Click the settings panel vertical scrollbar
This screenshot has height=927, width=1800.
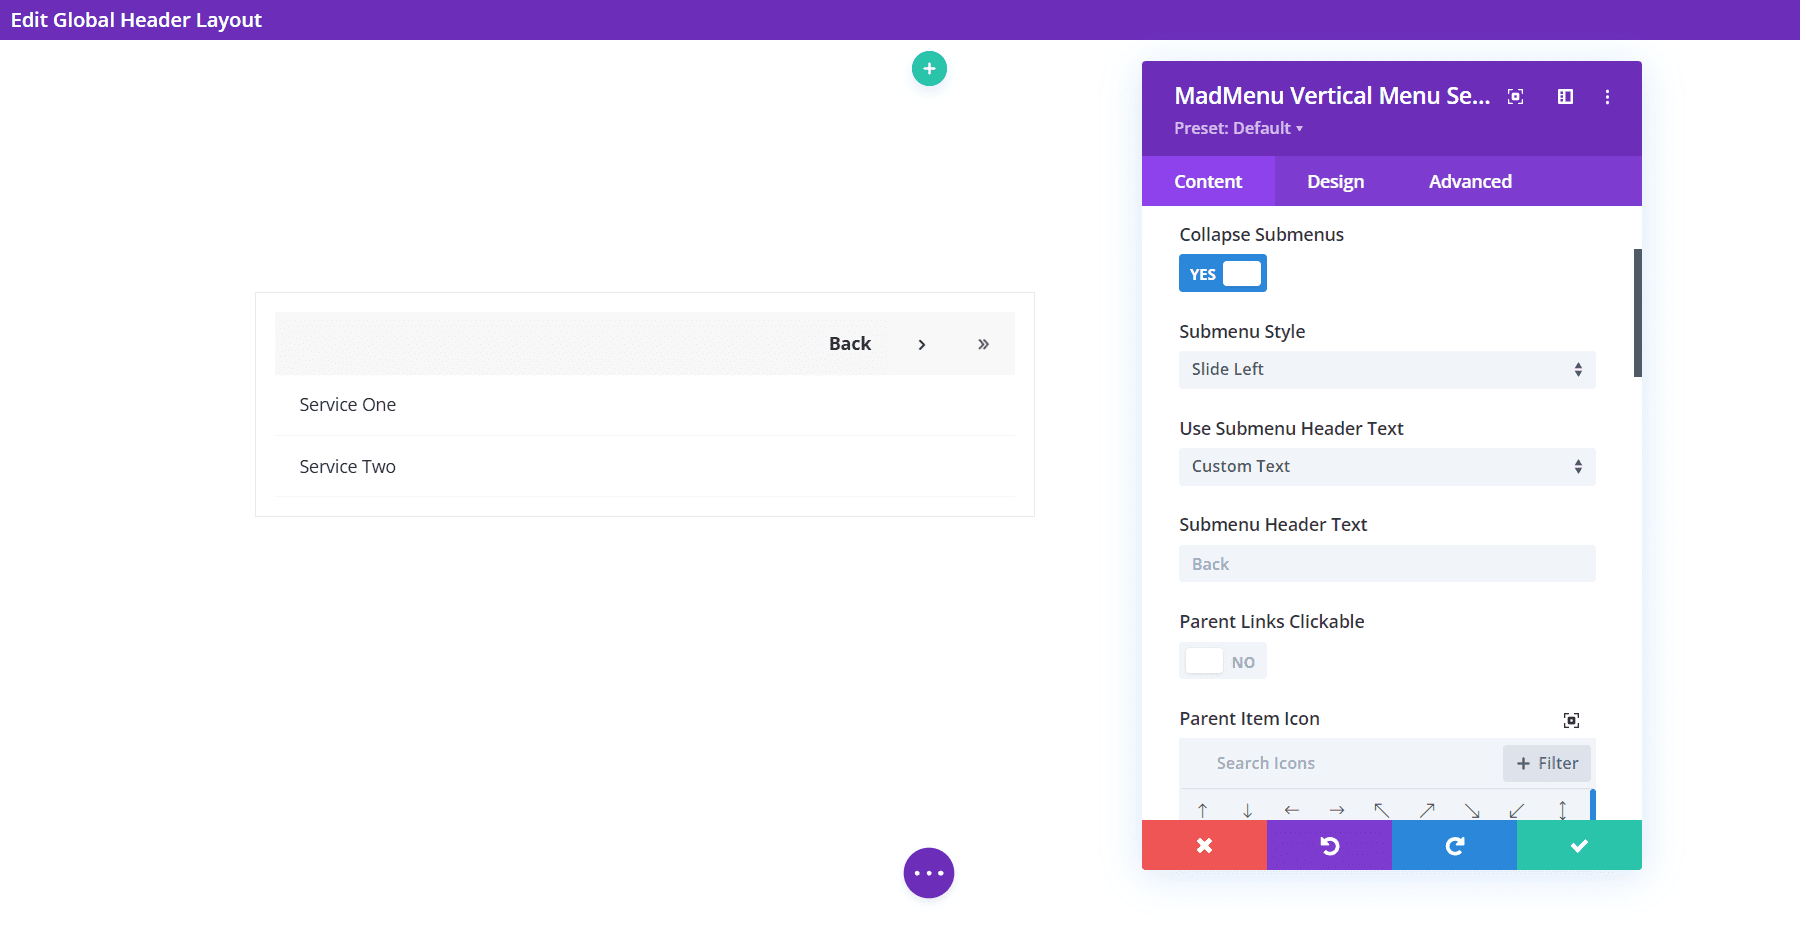(1638, 313)
